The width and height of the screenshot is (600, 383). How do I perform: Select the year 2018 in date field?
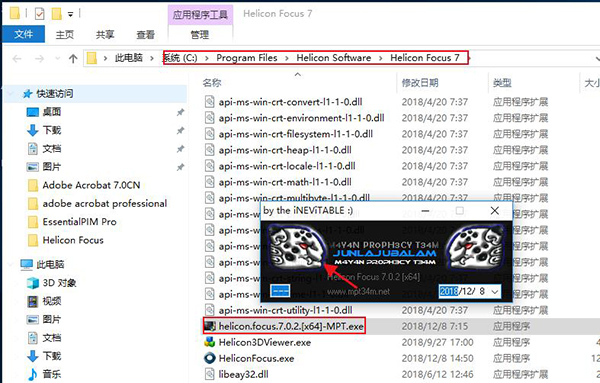pos(449,292)
